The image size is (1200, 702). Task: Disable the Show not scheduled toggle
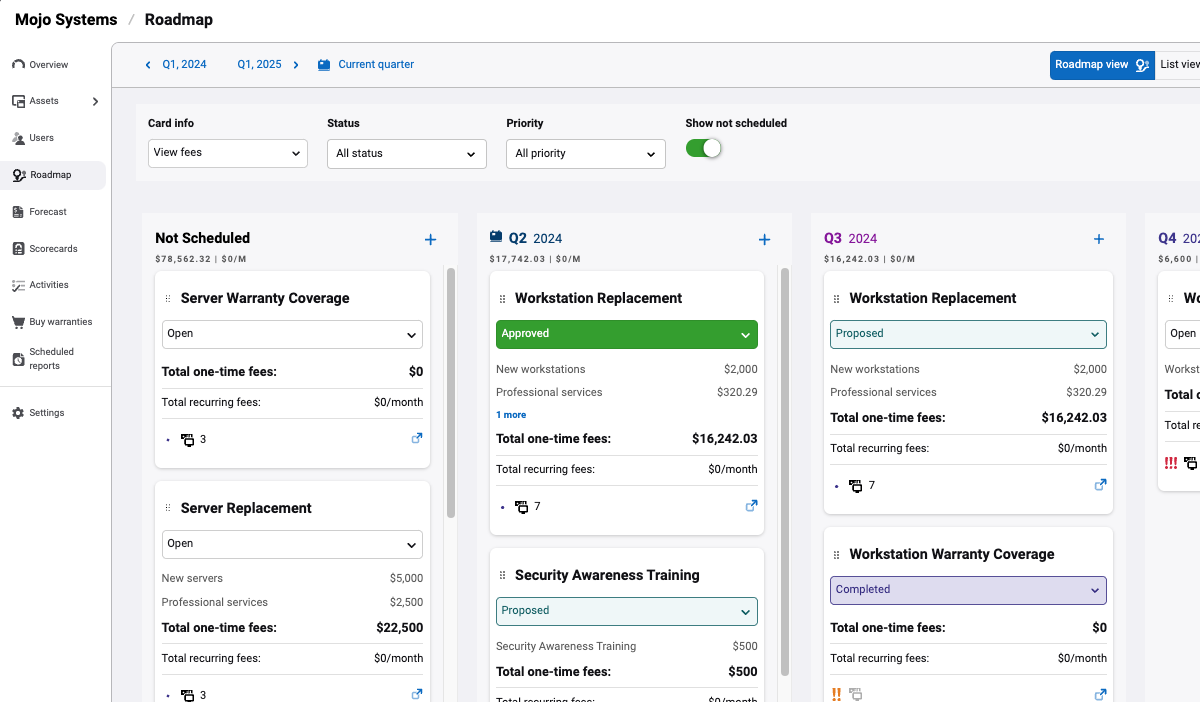[x=703, y=146]
